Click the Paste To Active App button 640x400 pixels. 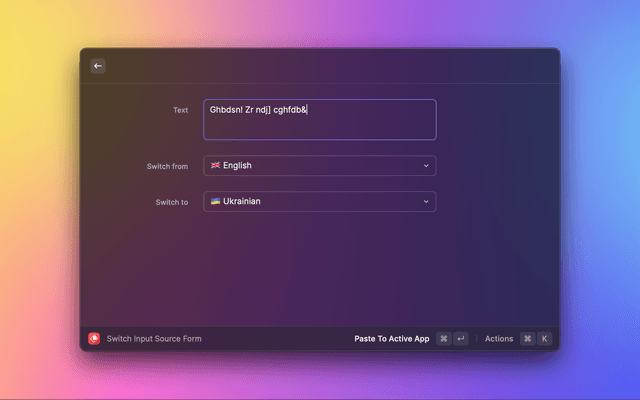pyautogui.click(x=391, y=339)
